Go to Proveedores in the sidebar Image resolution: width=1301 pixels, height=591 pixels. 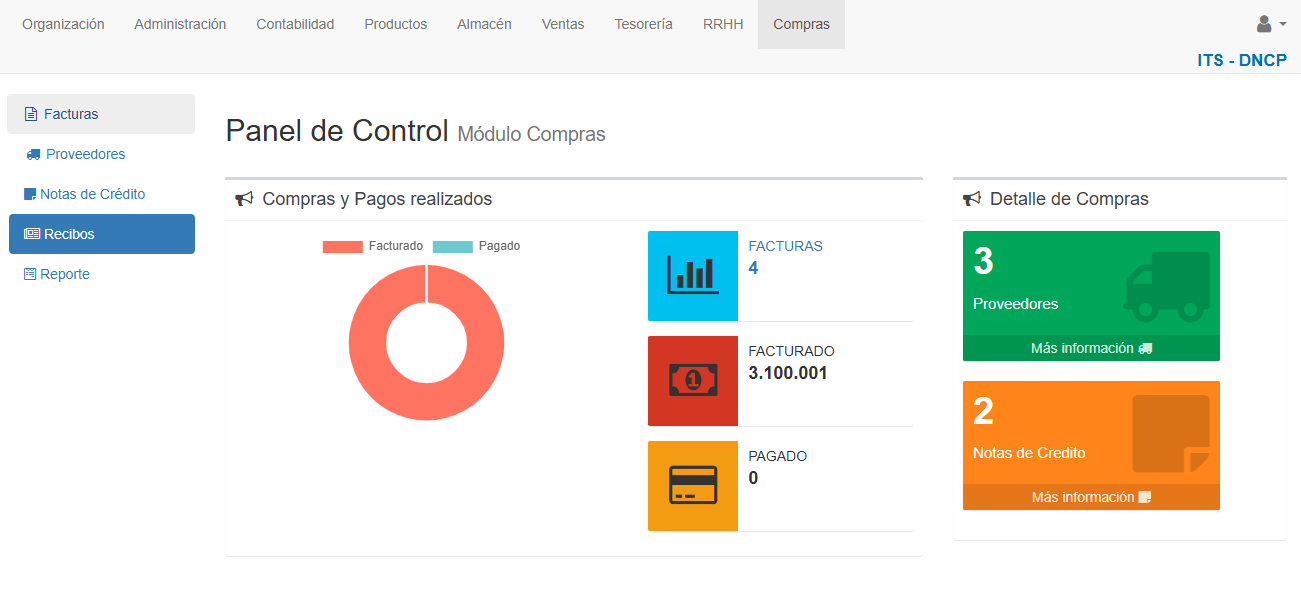tap(85, 154)
